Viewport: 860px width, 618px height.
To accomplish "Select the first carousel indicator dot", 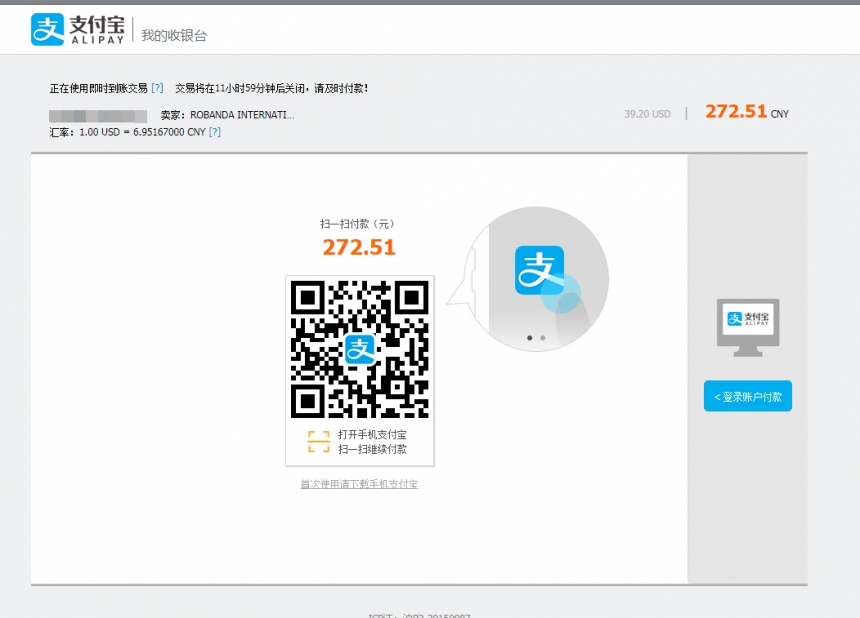I will (x=530, y=338).
